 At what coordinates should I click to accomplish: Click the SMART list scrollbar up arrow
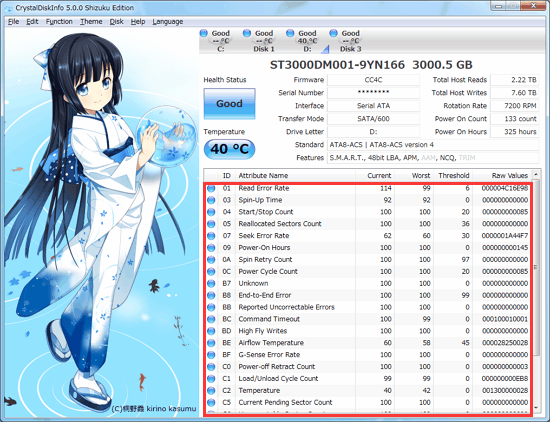coord(536,174)
